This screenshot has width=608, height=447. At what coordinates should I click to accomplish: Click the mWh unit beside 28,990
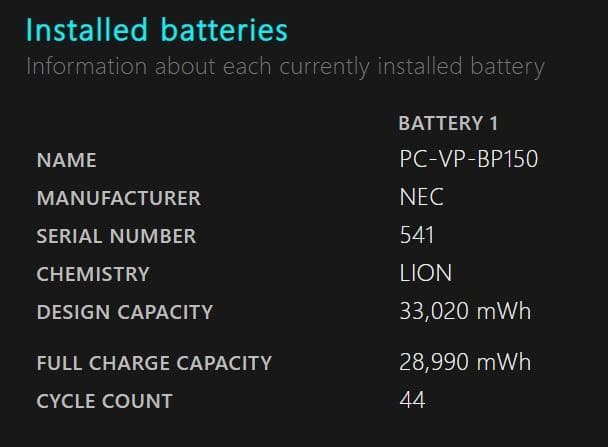504,362
